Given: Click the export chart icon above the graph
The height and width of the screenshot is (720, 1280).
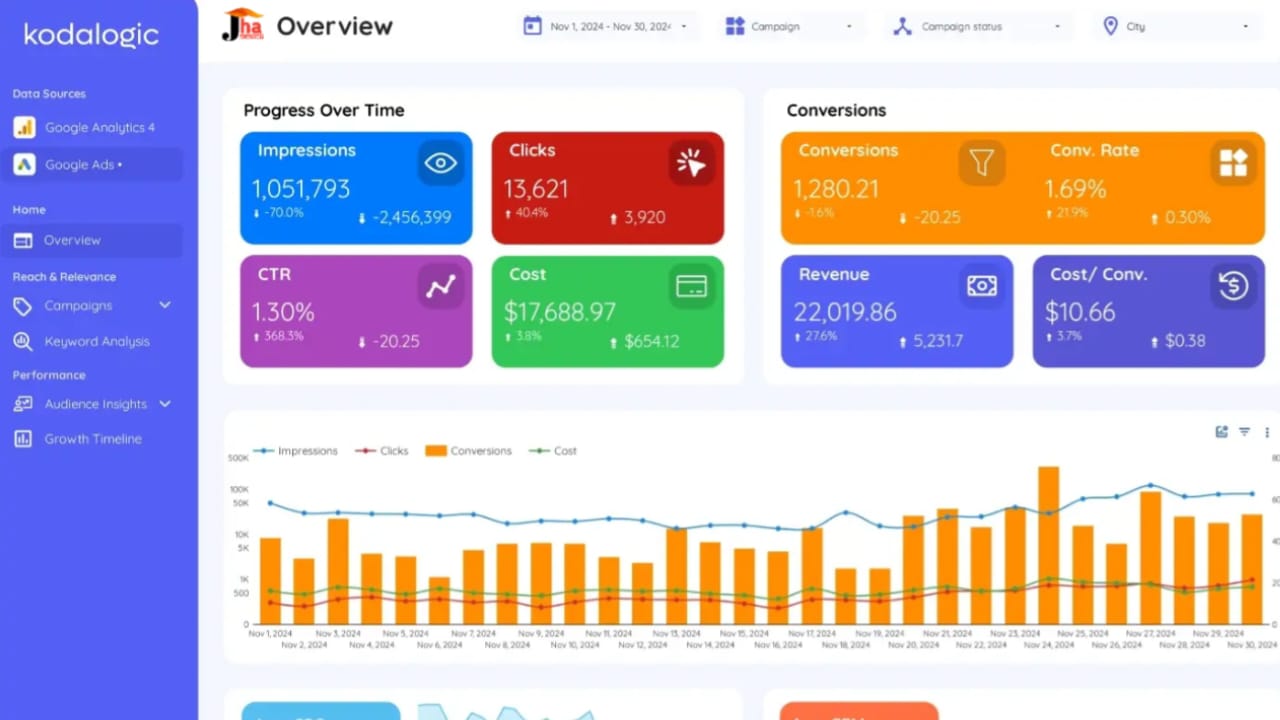Looking at the screenshot, I should tap(1221, 432).
